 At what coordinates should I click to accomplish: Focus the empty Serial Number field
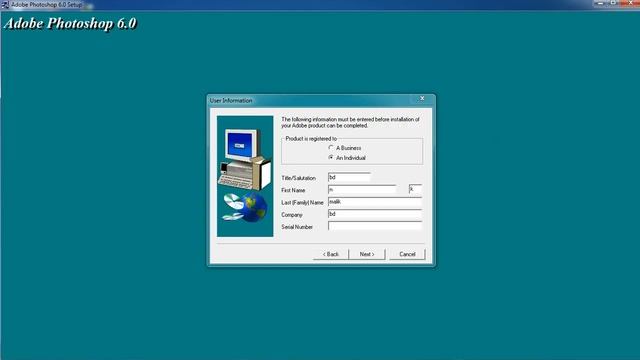coord(375,227)
